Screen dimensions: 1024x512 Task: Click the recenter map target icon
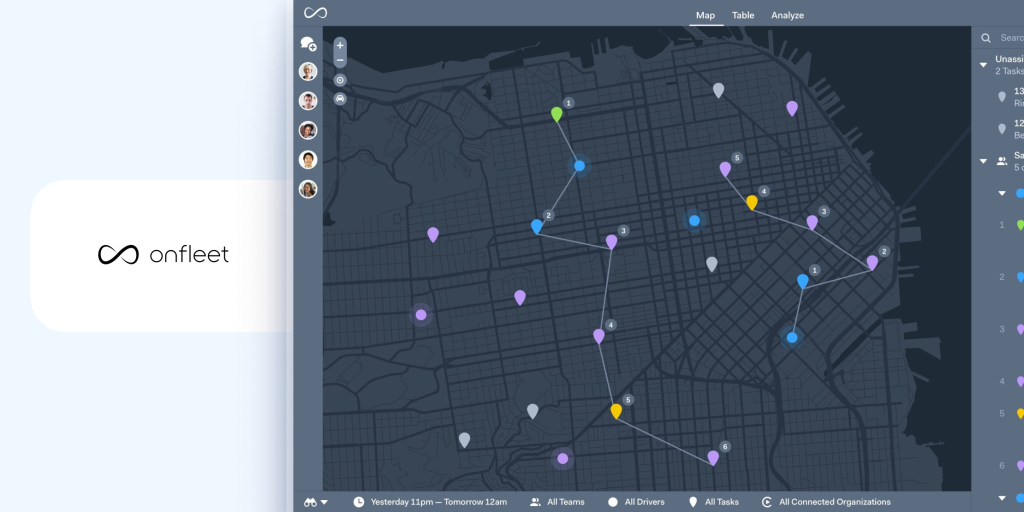[x=340, y=80]
